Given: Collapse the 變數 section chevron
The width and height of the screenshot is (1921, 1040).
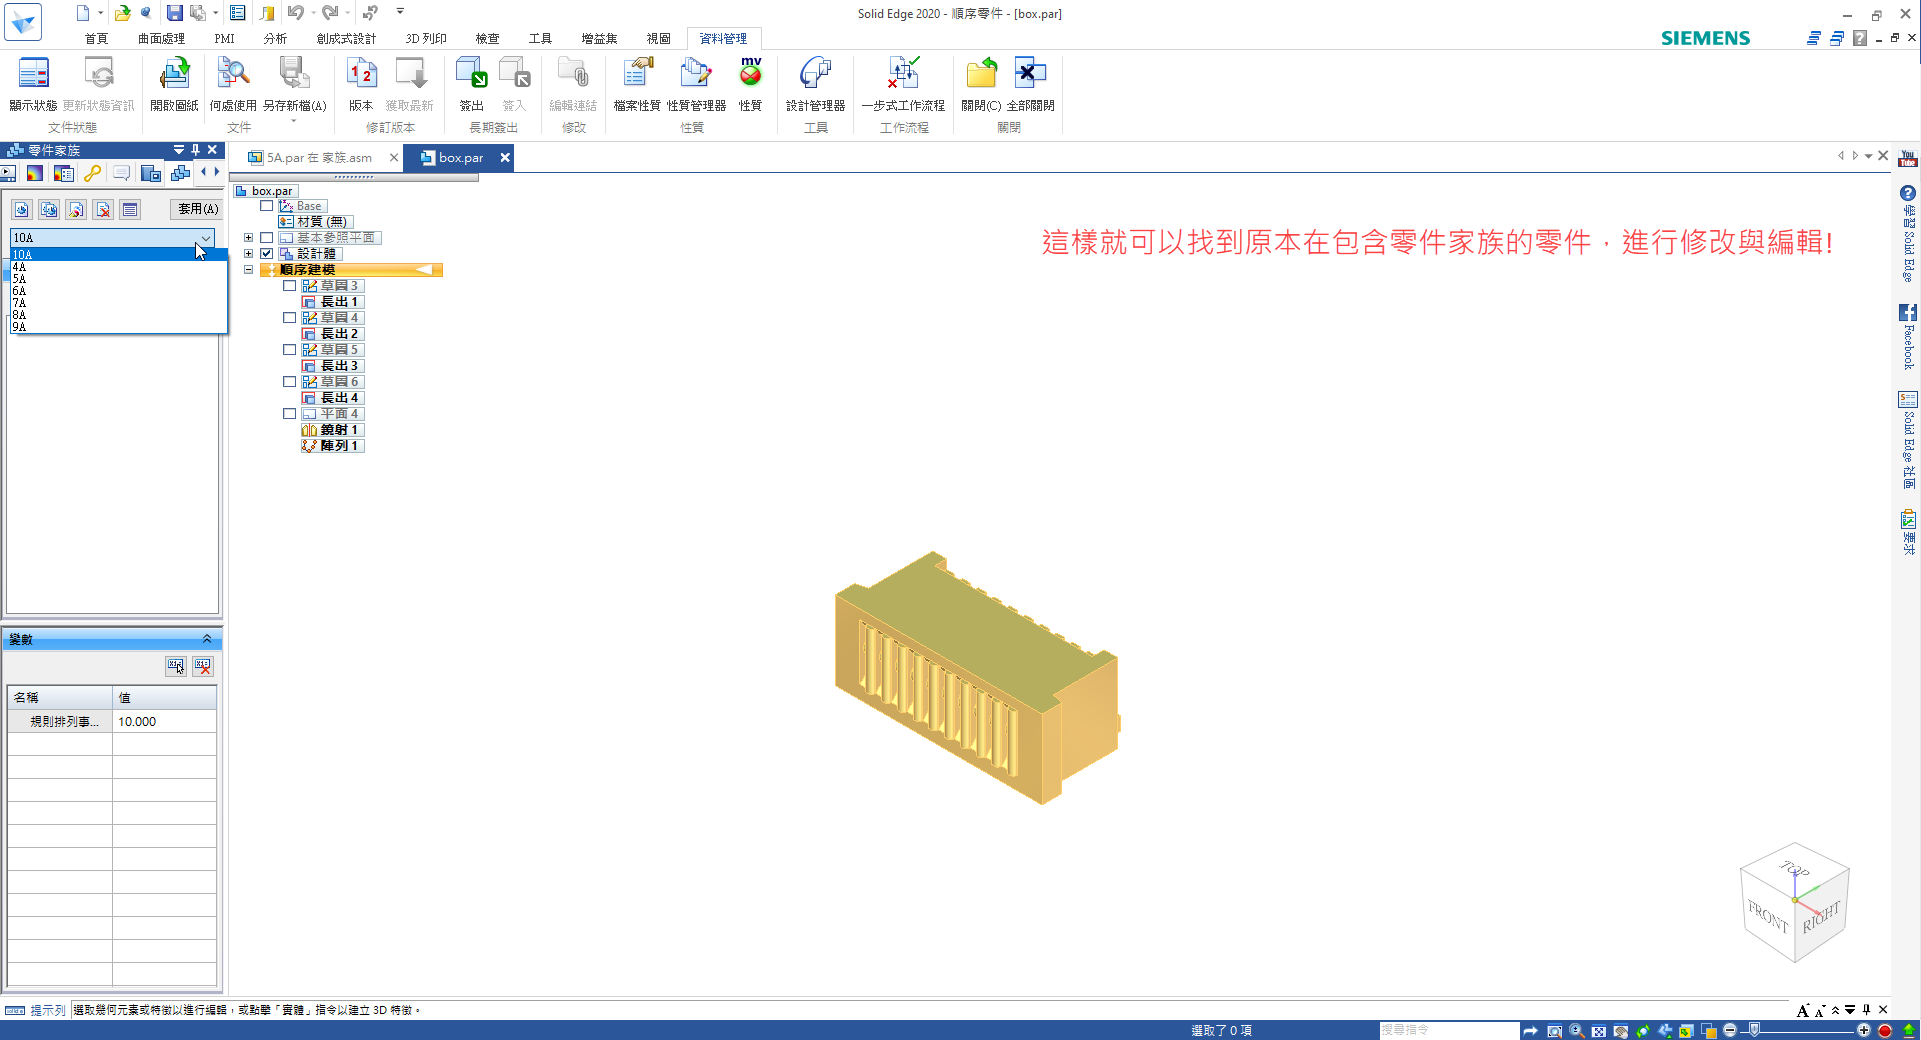Looking at the screenshot, I should click(x=207, y=639).
